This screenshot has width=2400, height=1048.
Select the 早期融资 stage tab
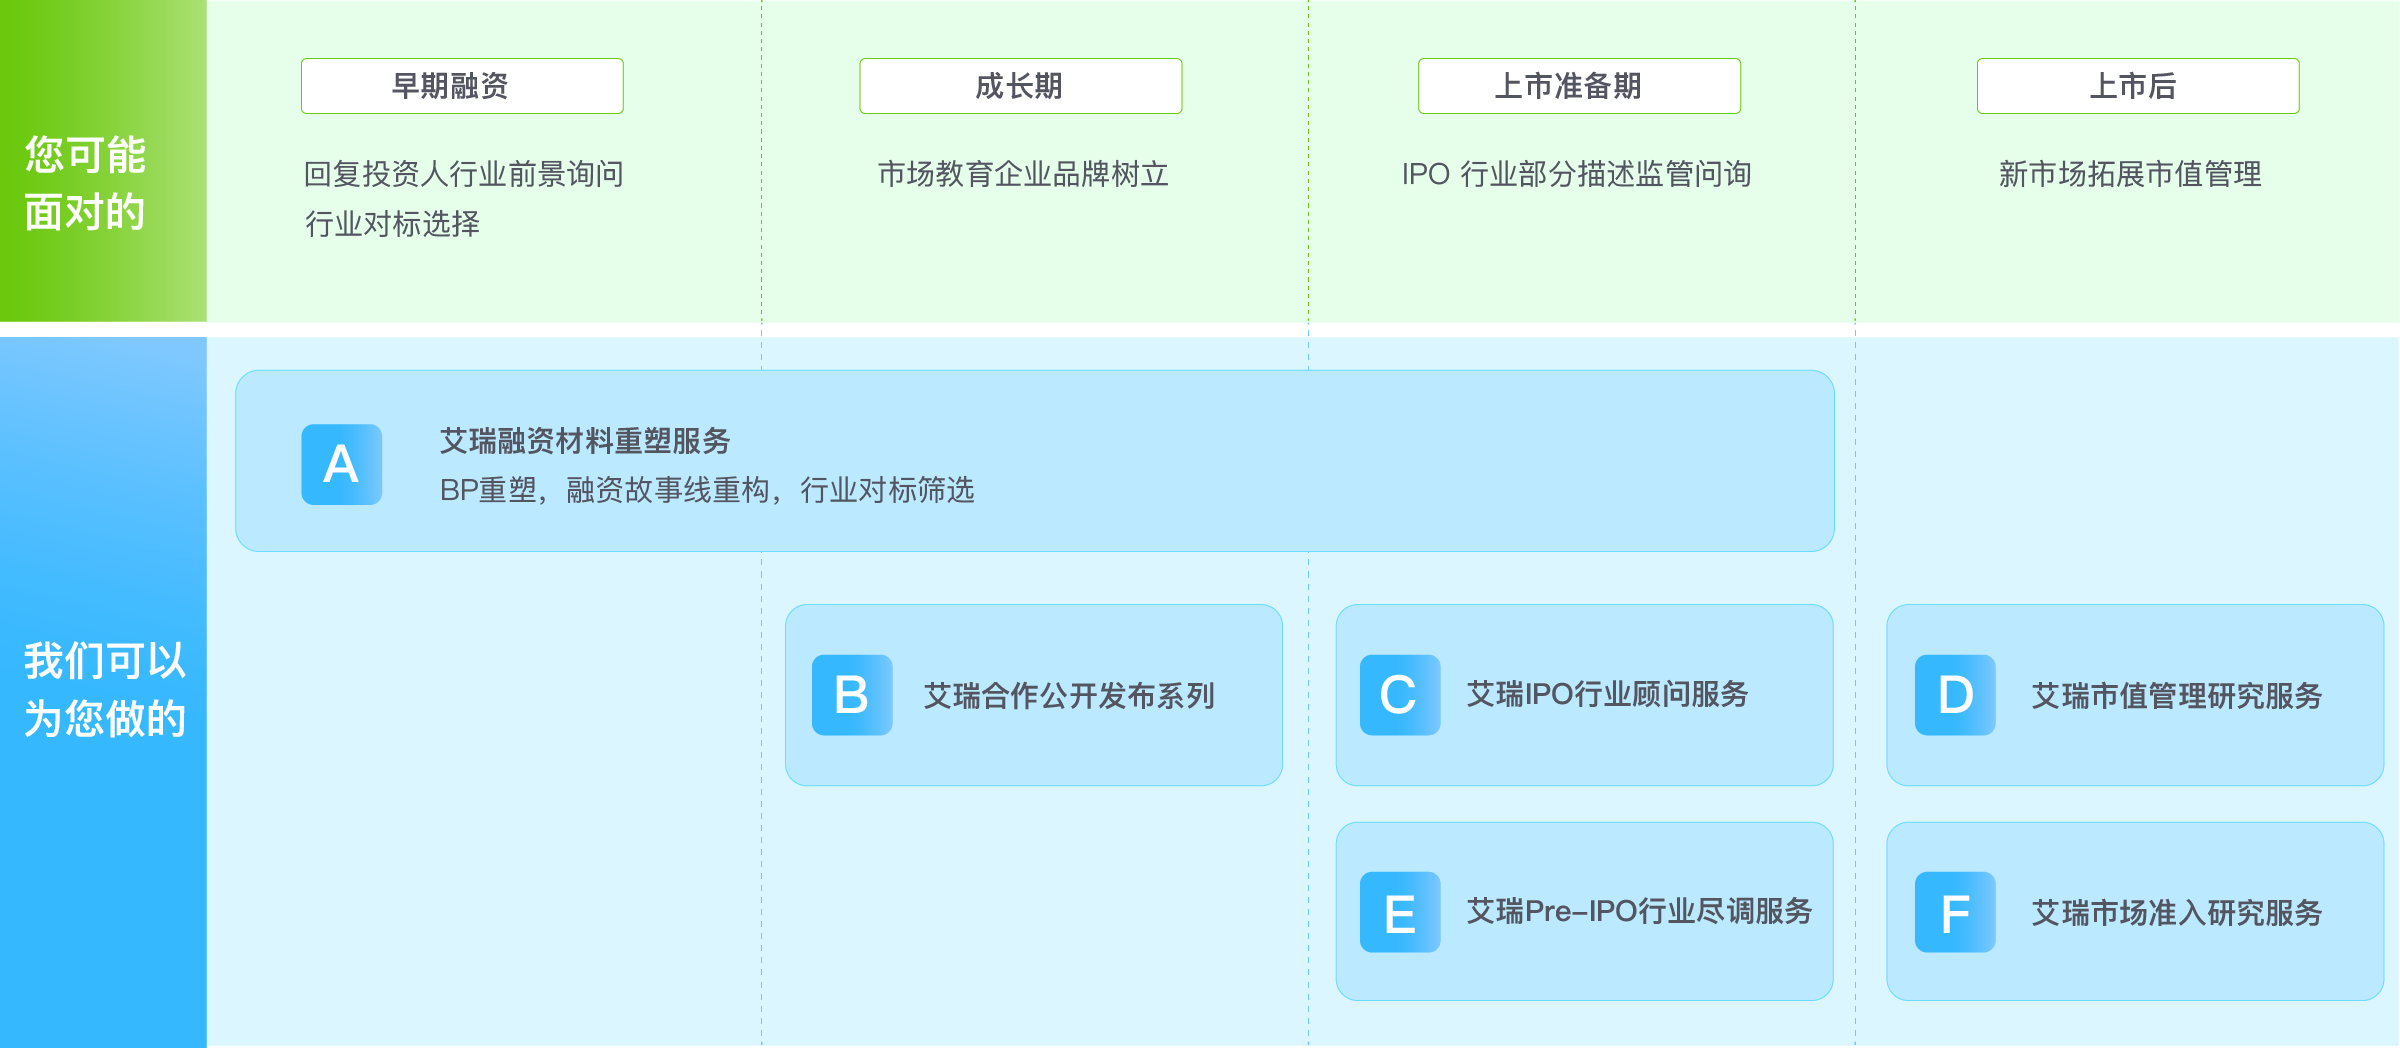pos(462,86)
